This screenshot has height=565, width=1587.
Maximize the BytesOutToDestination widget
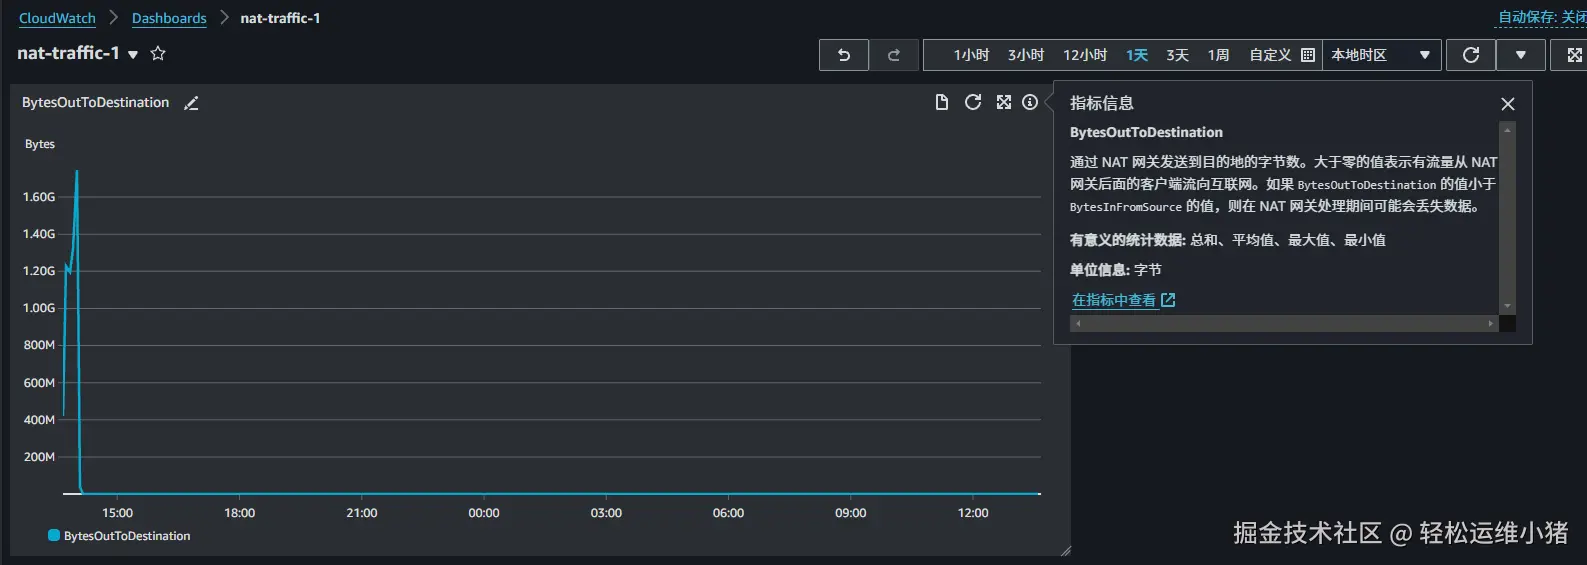pos(1003,102)
